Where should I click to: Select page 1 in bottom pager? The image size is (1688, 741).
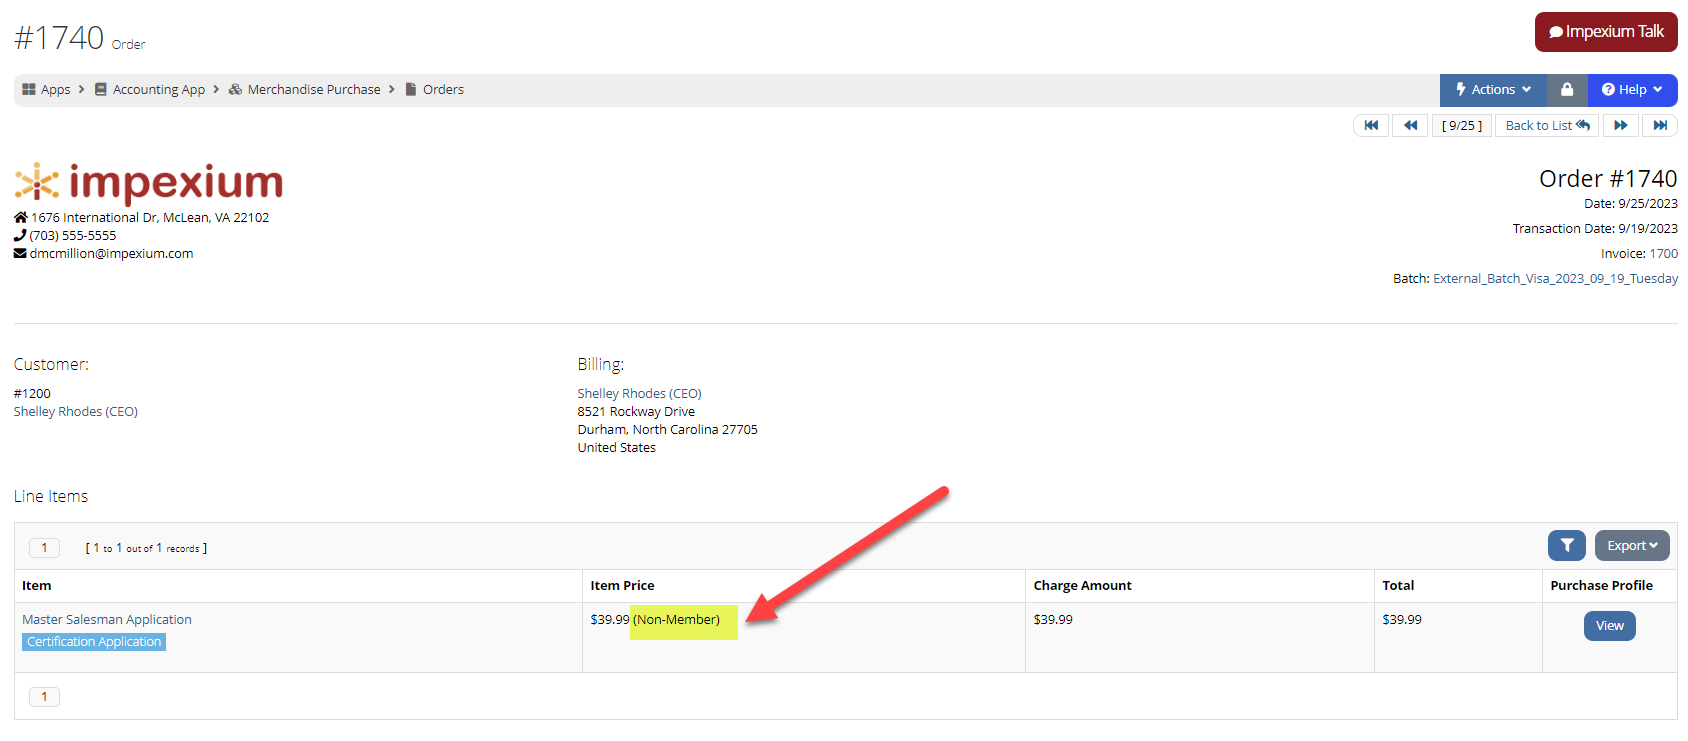44,697
